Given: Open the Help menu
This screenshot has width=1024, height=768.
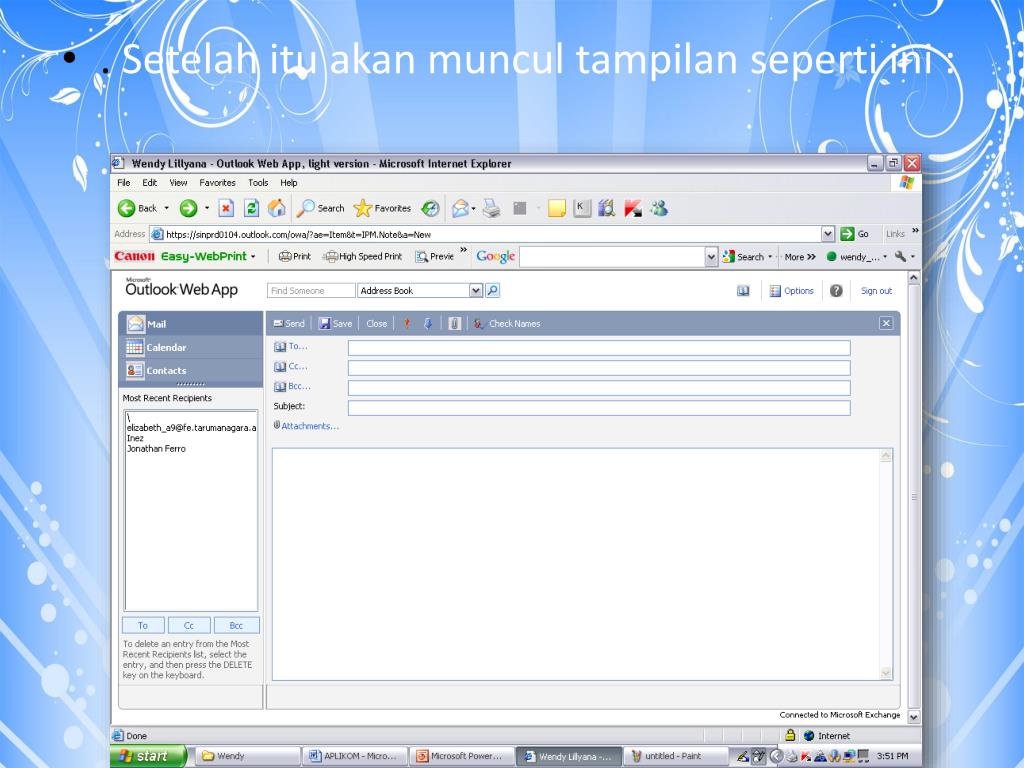Looking at the screenshot, I should [x=289, y=183].
